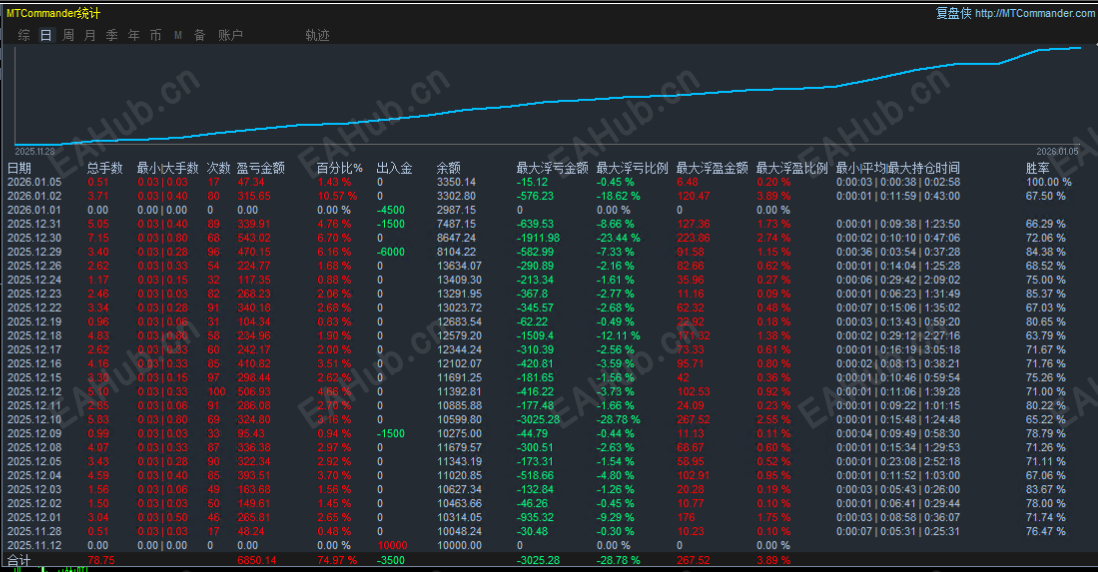
Task: Click the M tab
Action: pos(178,35)
